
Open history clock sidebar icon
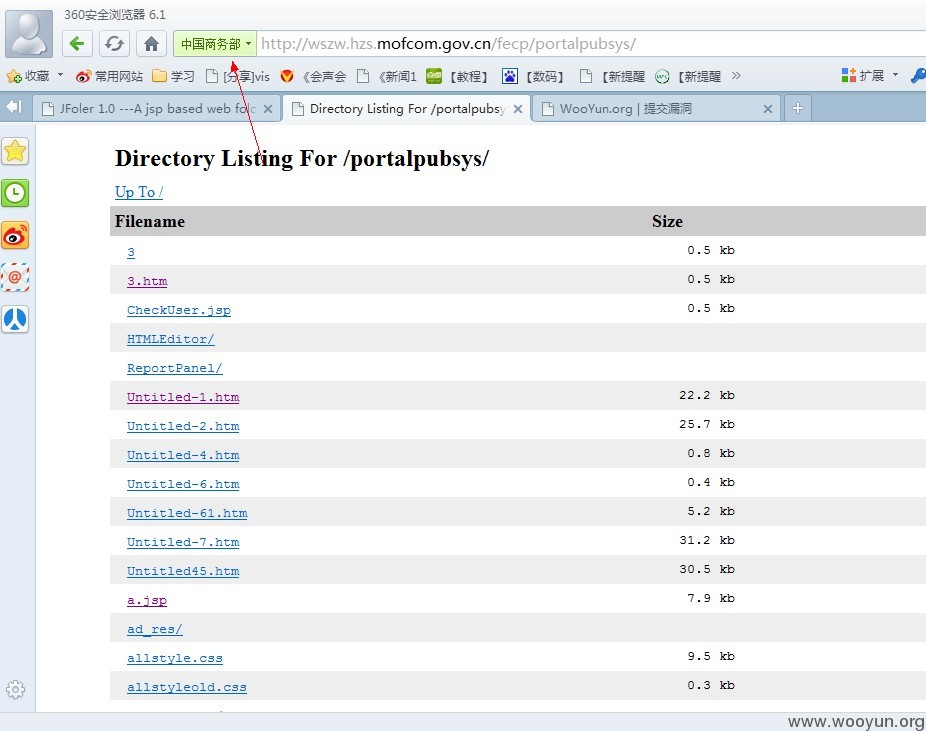(15, 193)
